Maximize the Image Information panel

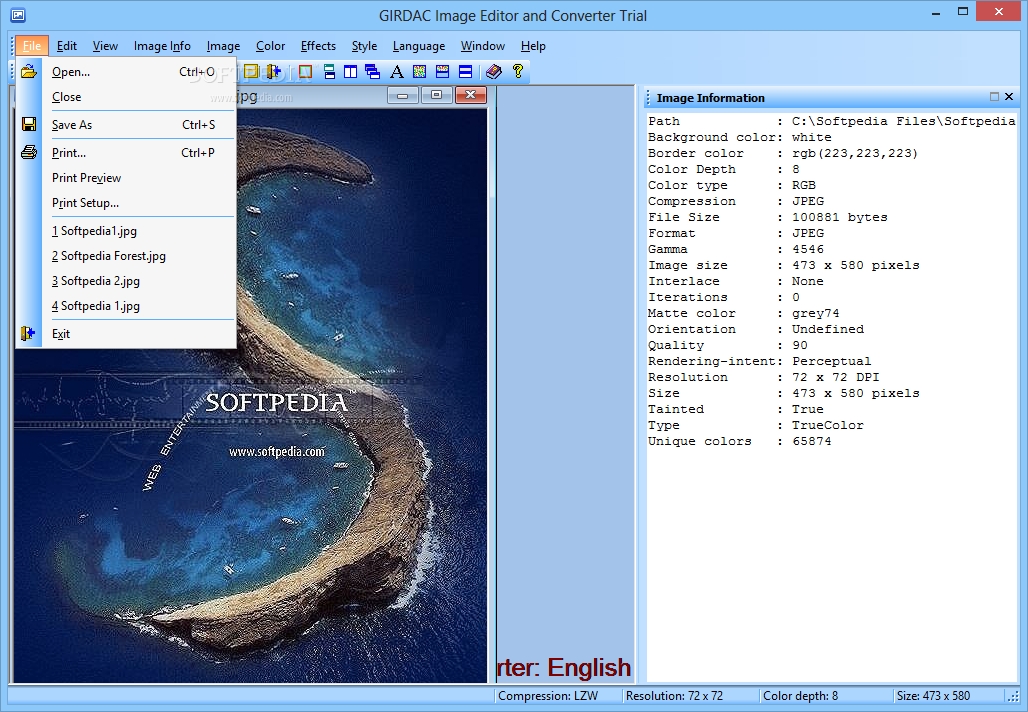[995, 96]
